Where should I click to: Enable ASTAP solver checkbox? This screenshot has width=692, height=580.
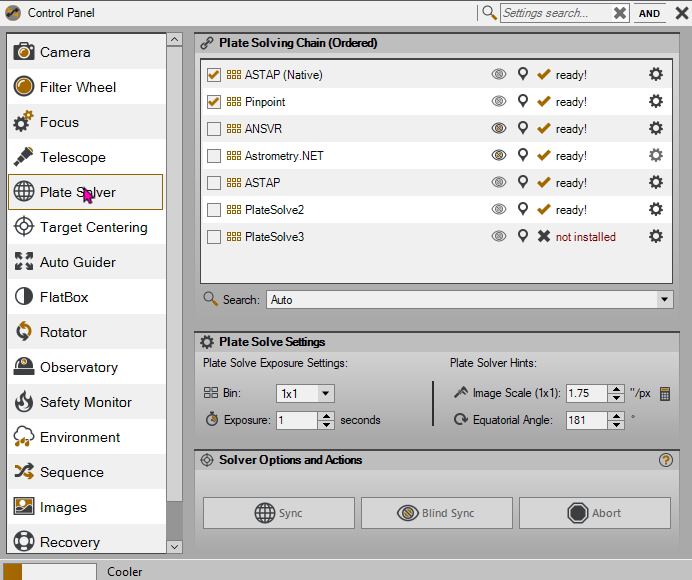click(214, 183)
